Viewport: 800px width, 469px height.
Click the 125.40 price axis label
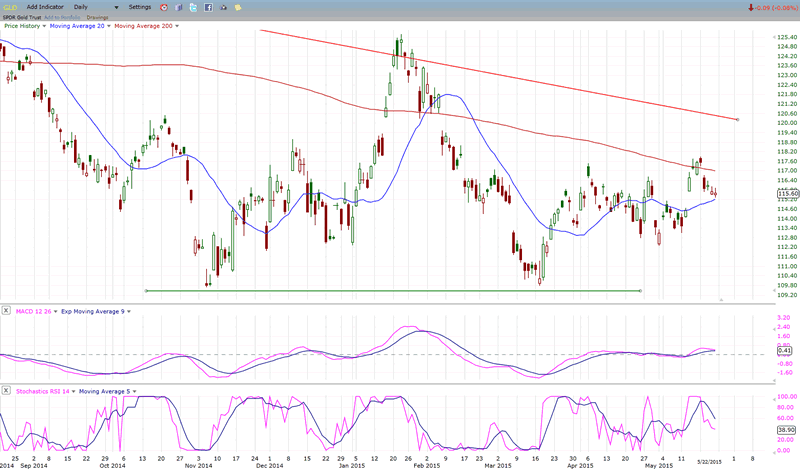point(787,37)
